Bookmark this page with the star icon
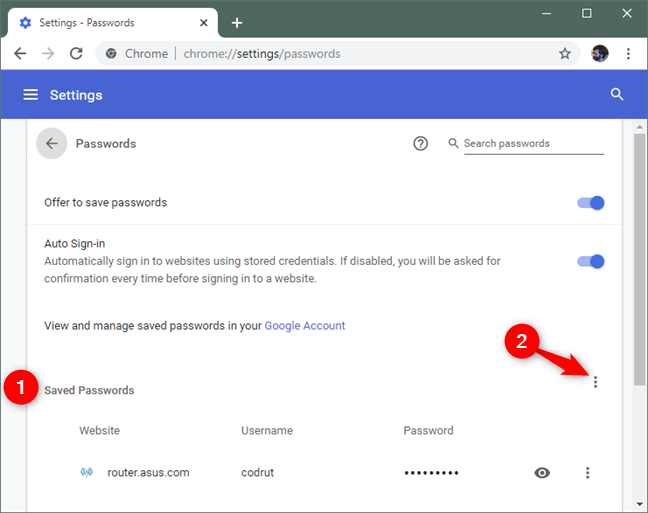Viewport: 648px width, 513px height. point(565,54)
